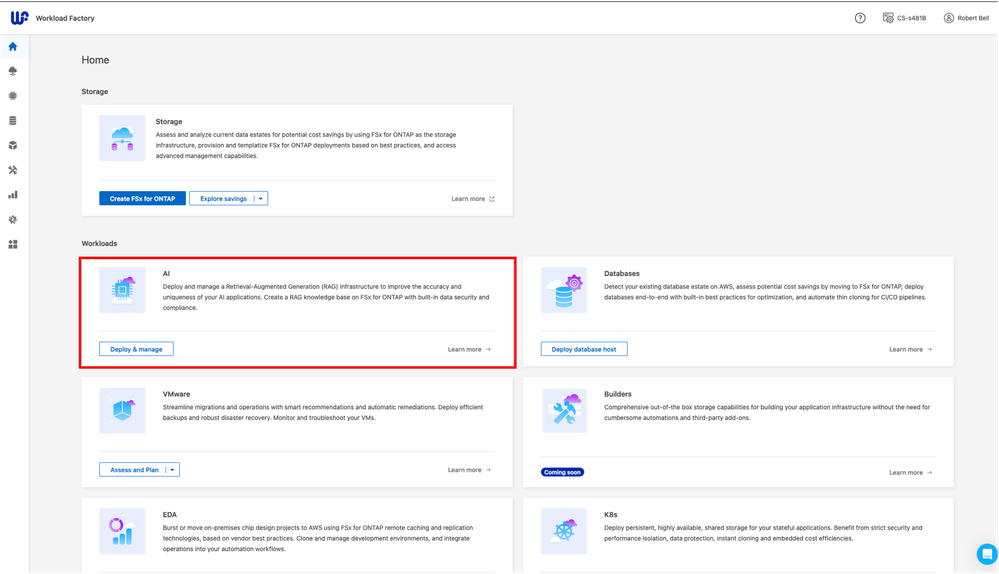
Task: Click the AI card title
Action: tap(166, 273)
